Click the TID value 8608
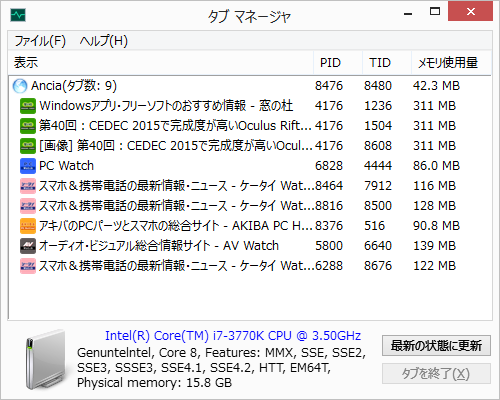Viewport: 500px width, 400px height. point(378,146)
